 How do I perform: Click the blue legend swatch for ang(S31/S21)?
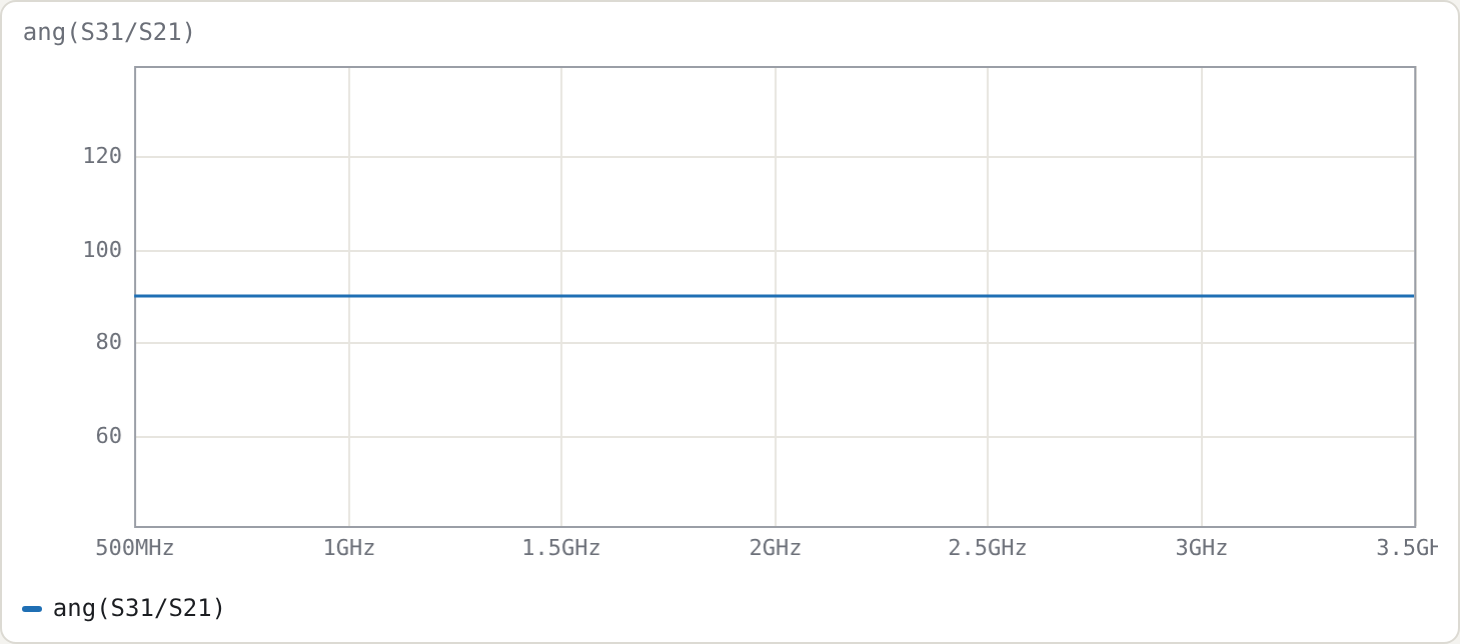click(x=32, y=608)
